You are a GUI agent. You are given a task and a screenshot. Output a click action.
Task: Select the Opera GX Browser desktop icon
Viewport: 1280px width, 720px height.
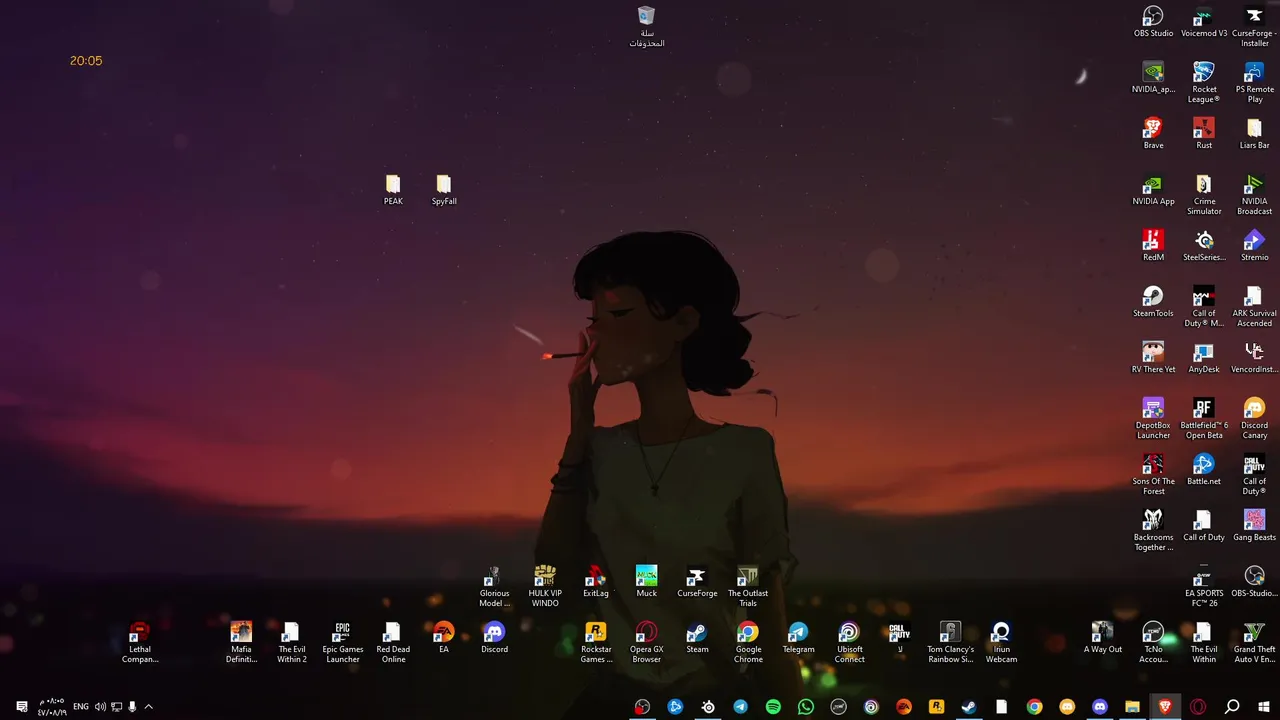pos(646,642)
